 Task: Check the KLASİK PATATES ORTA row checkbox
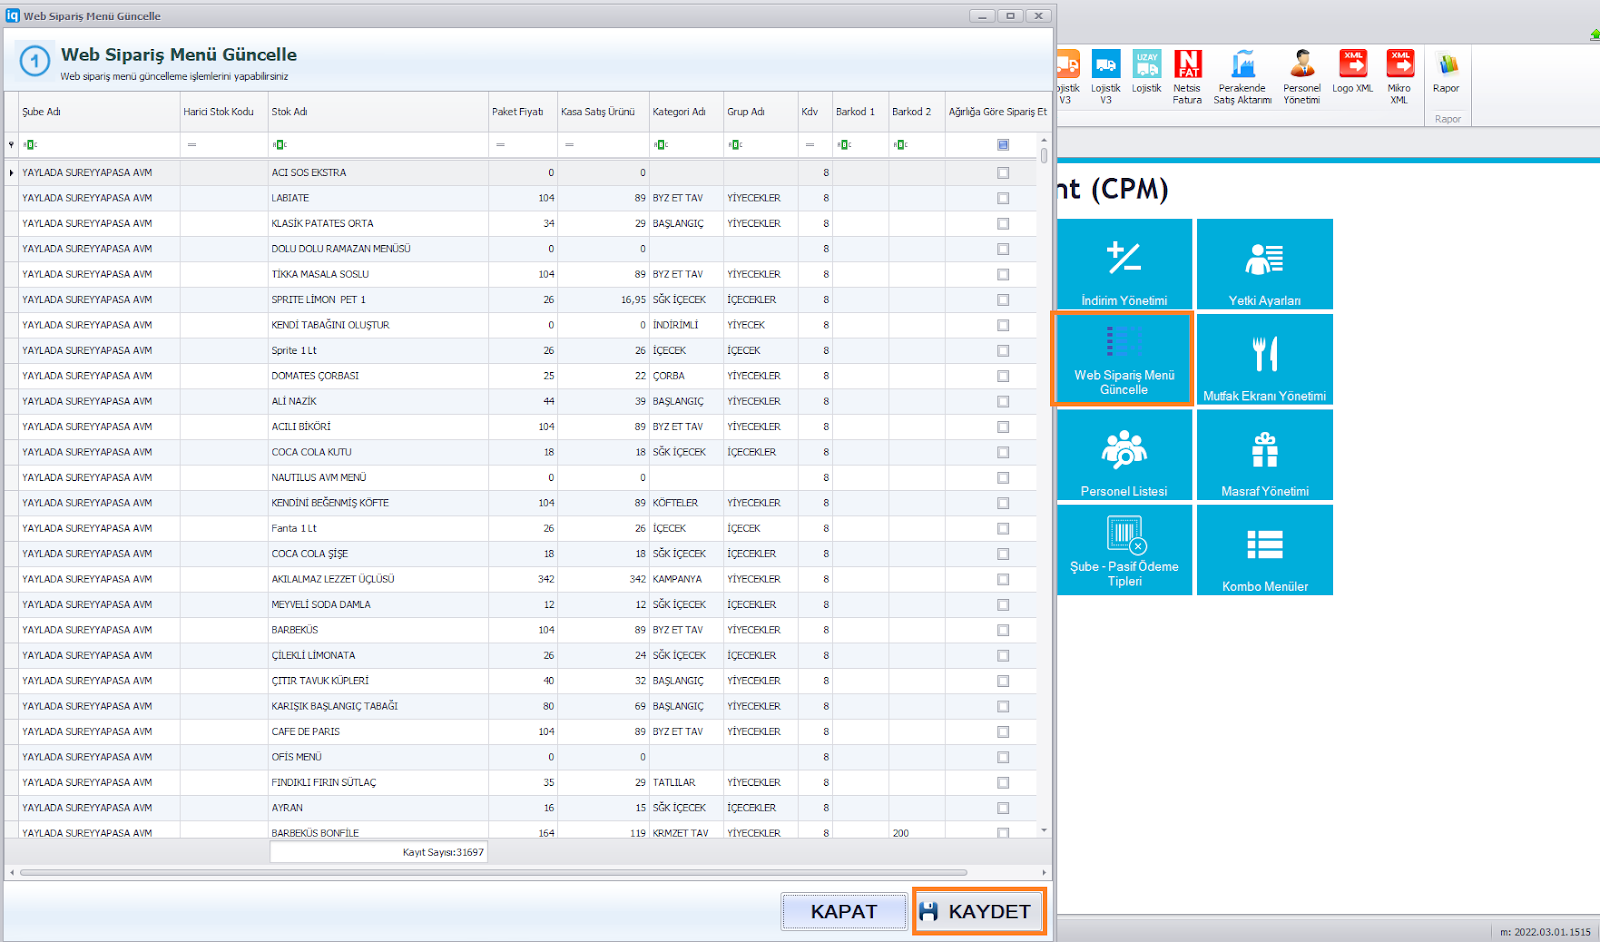(1003, 224)
